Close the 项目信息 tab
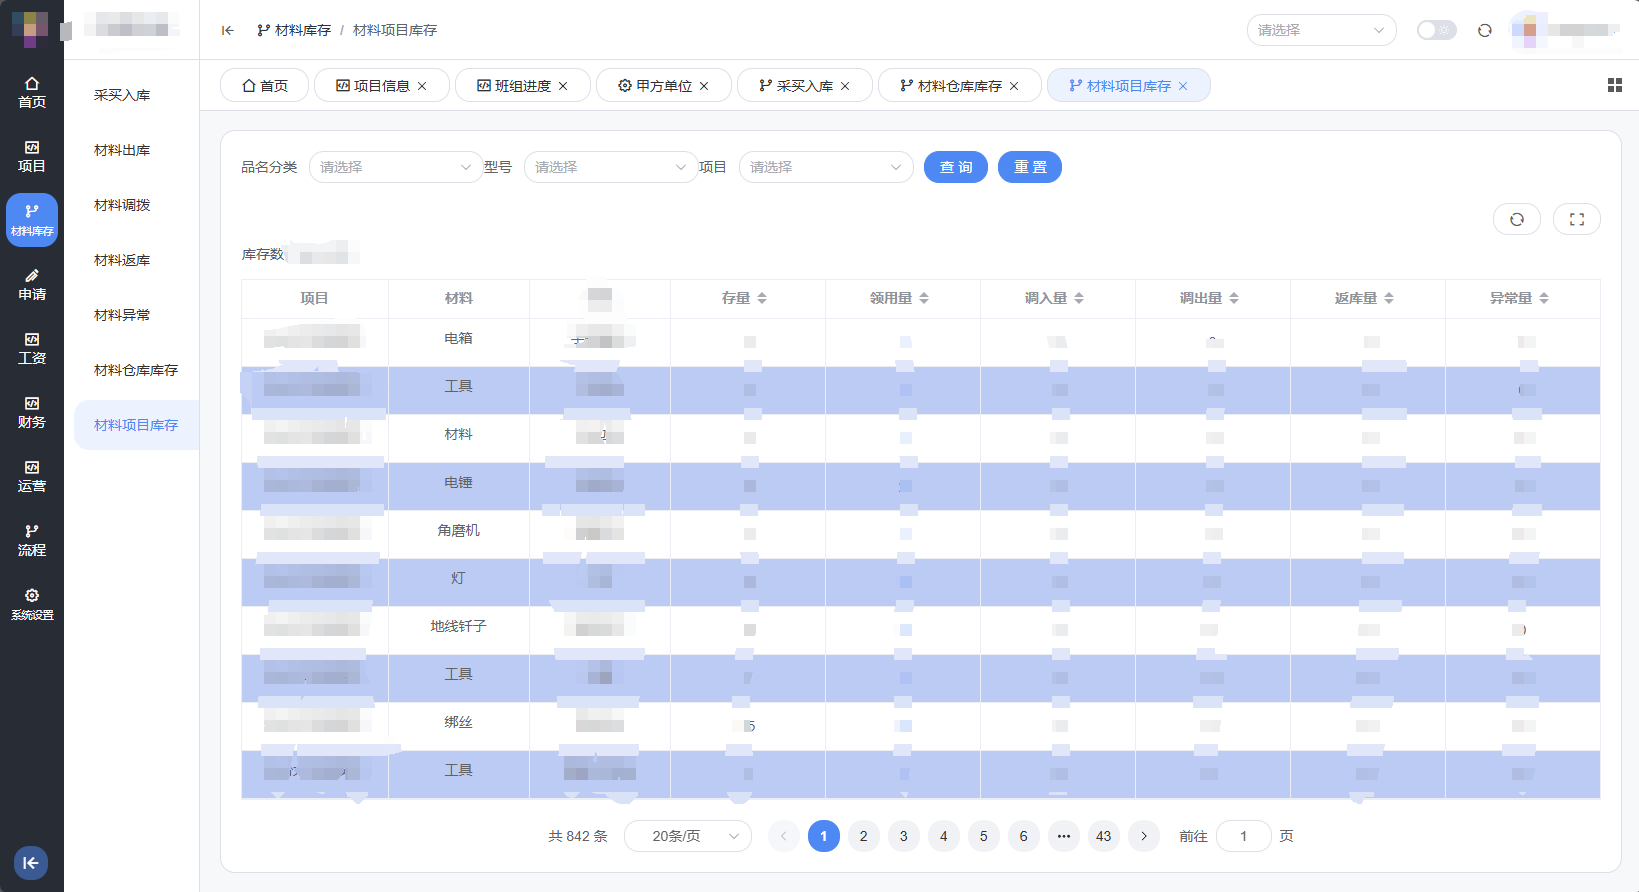This screenshot has height=892, width=1639. click(422, 86)
